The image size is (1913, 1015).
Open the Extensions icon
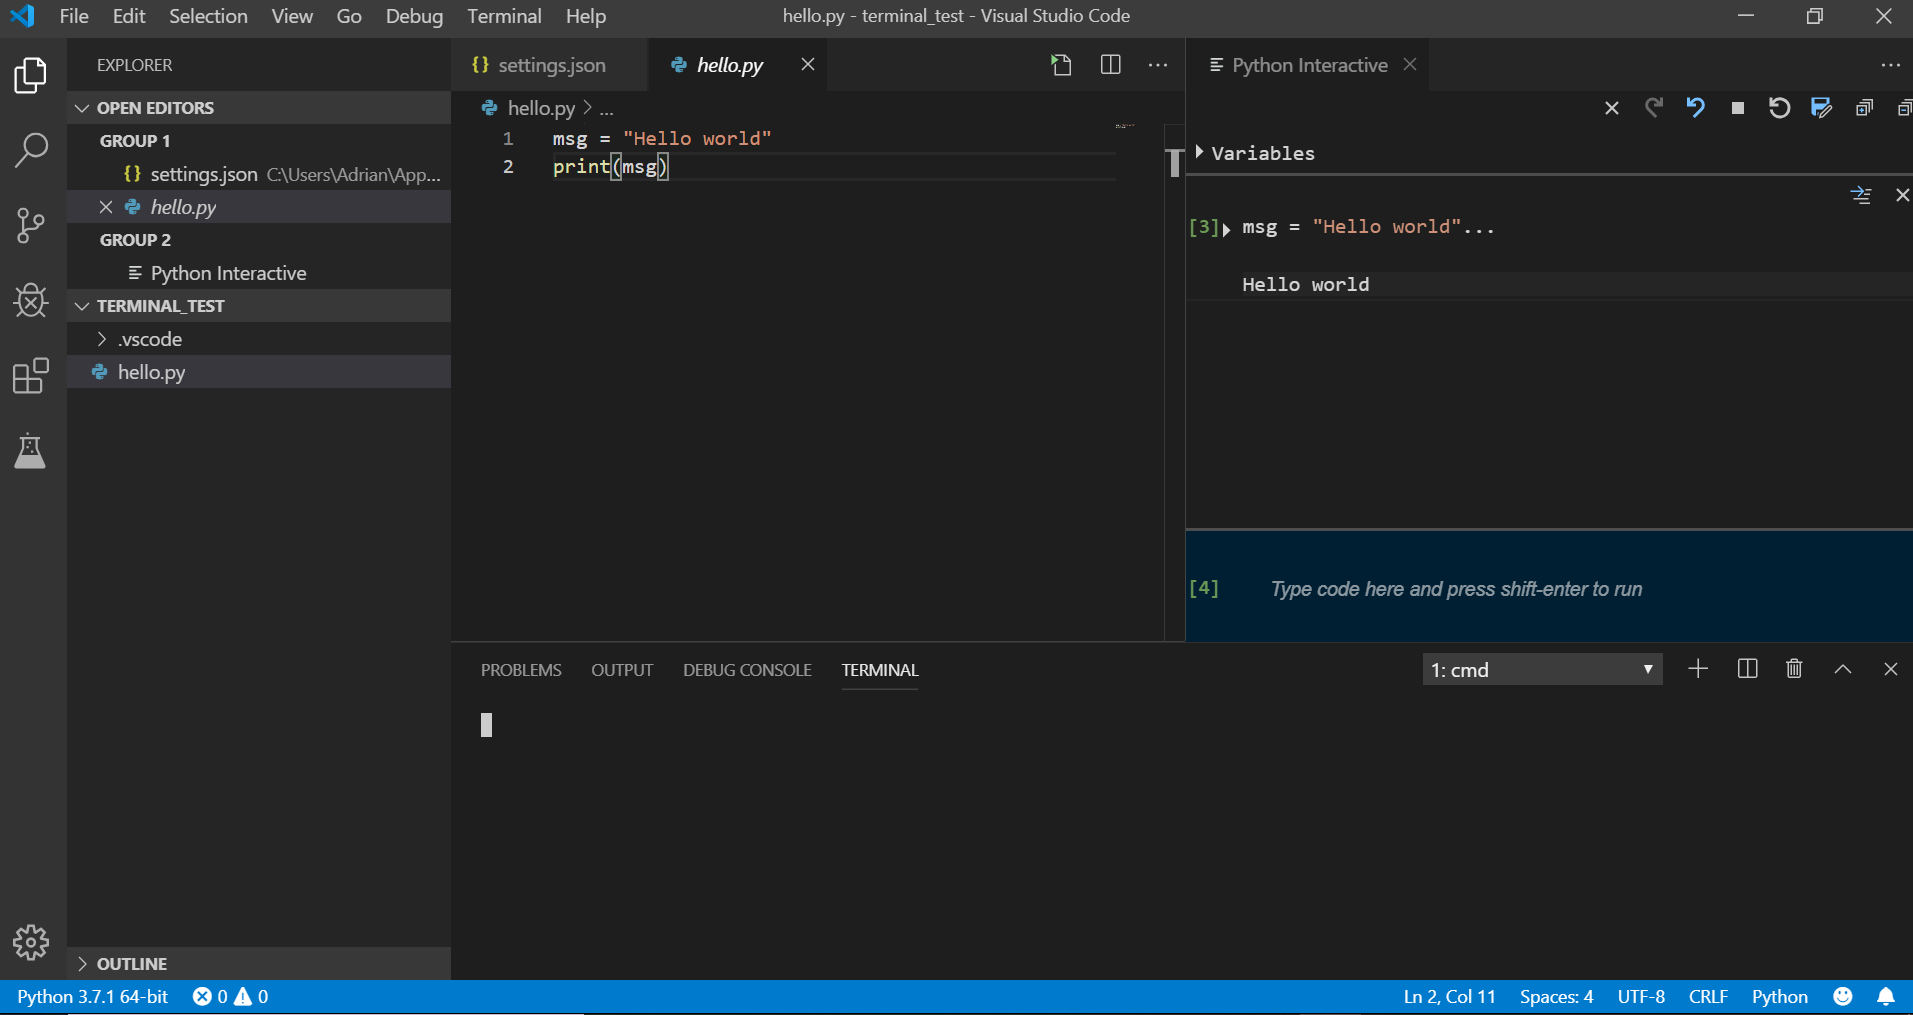(x=31, y=376)
